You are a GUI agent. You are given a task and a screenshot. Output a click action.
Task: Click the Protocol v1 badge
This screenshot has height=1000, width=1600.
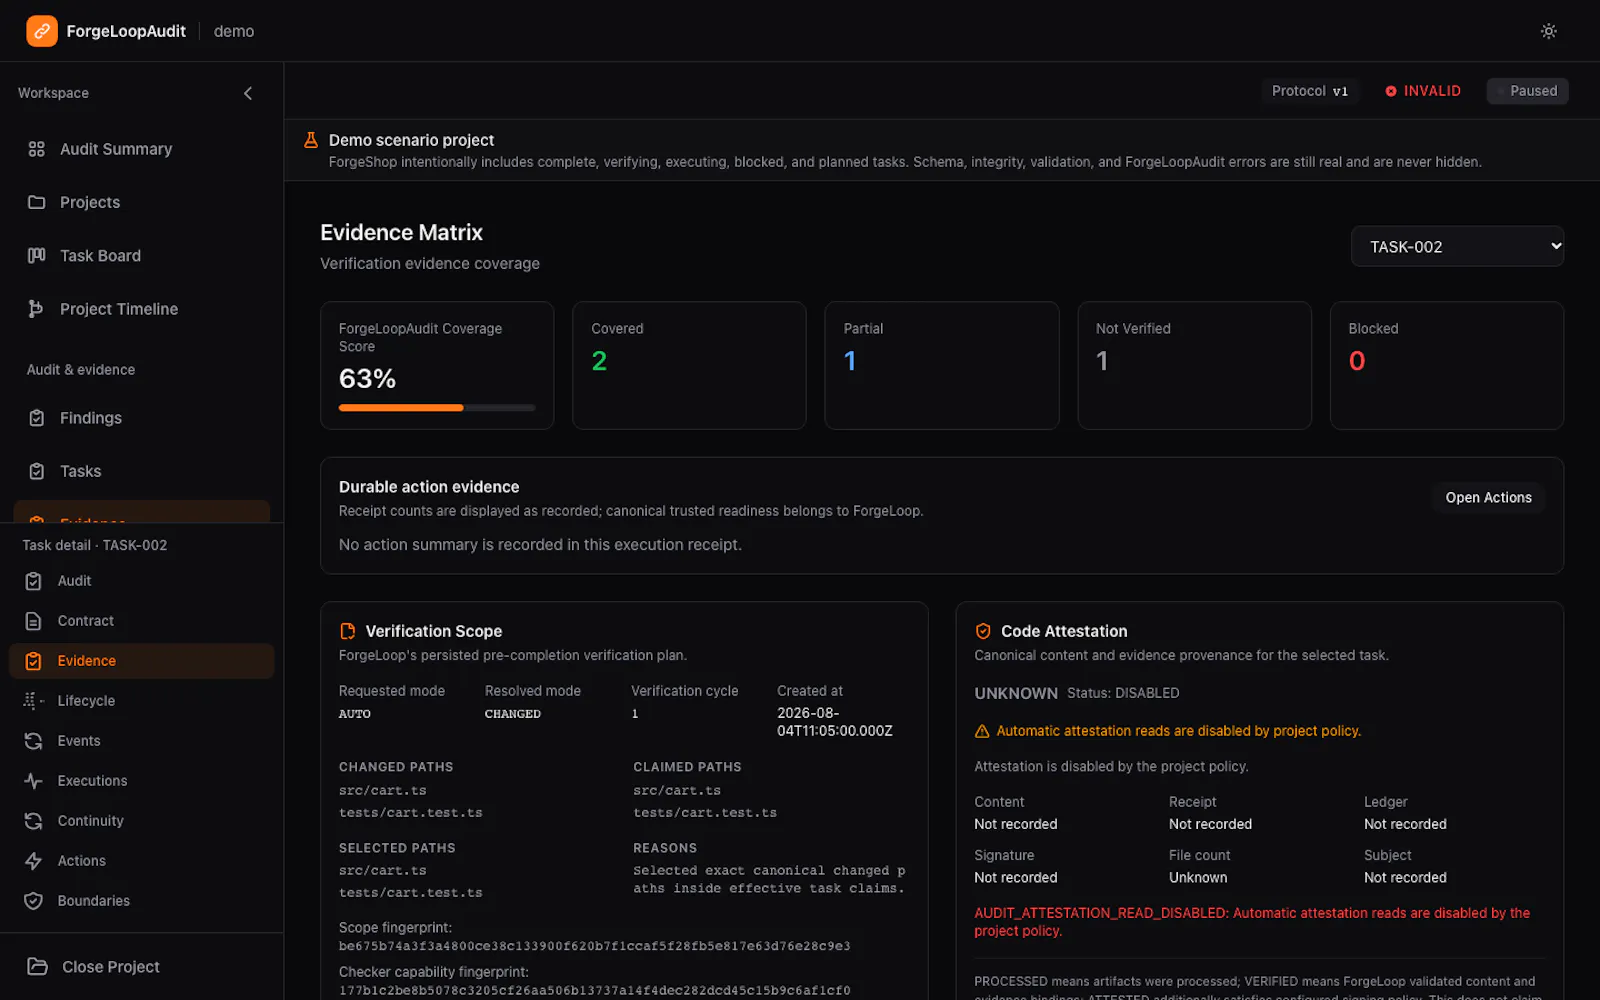point(1310,91)
